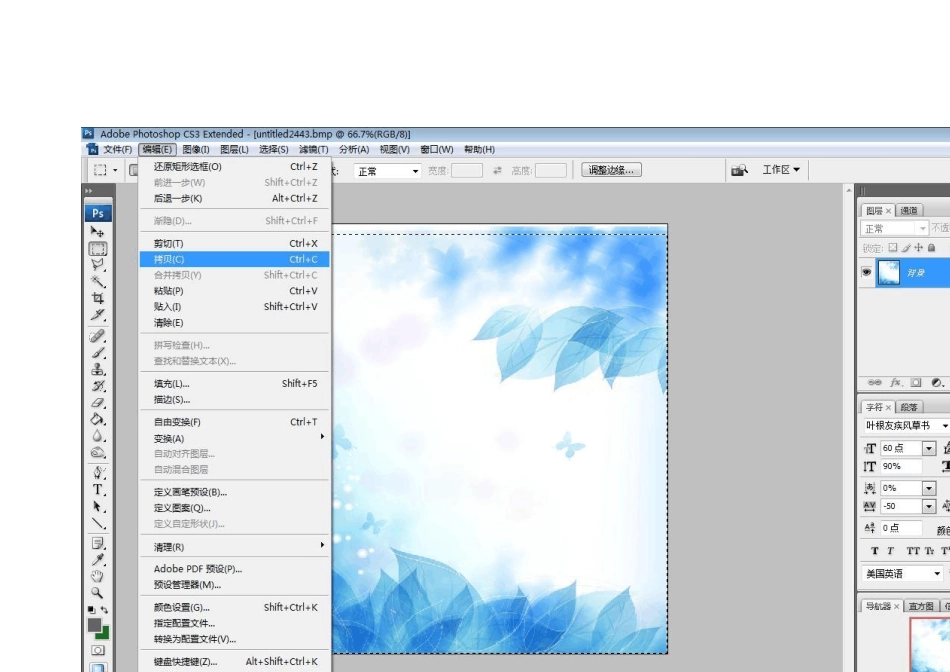Expand the 清理(R) submenu
This screenshot has height=672, width=950.
[234, 547]
